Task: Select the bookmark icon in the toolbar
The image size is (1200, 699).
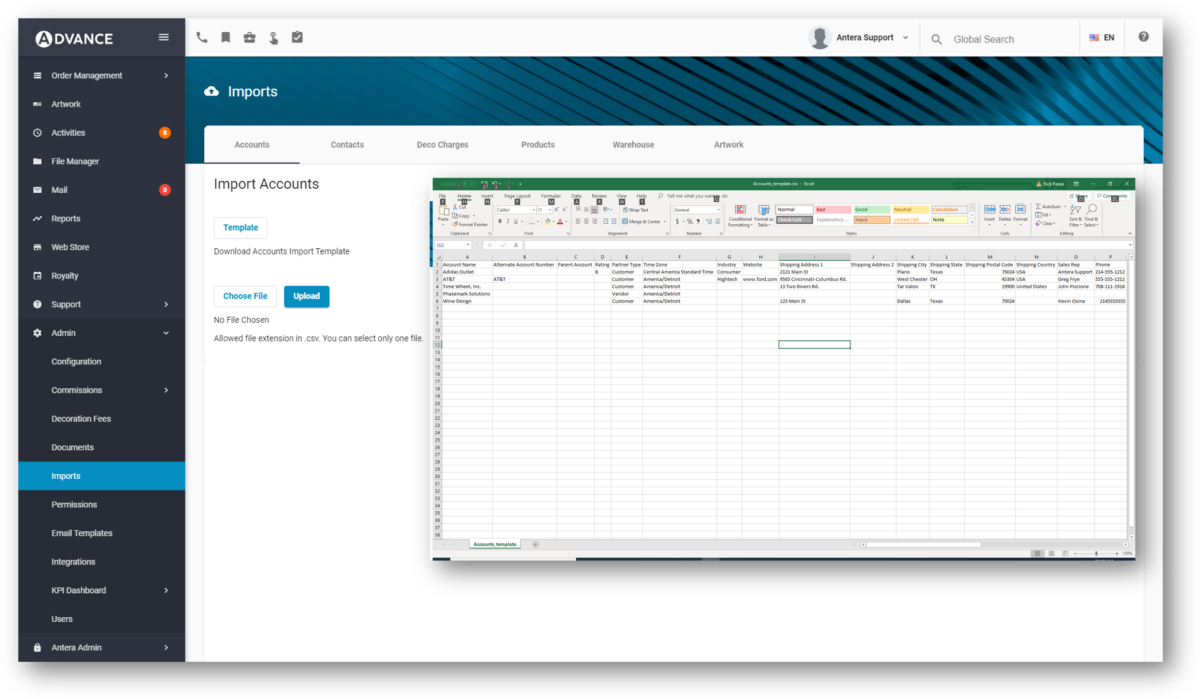Action: pos(226,37)
